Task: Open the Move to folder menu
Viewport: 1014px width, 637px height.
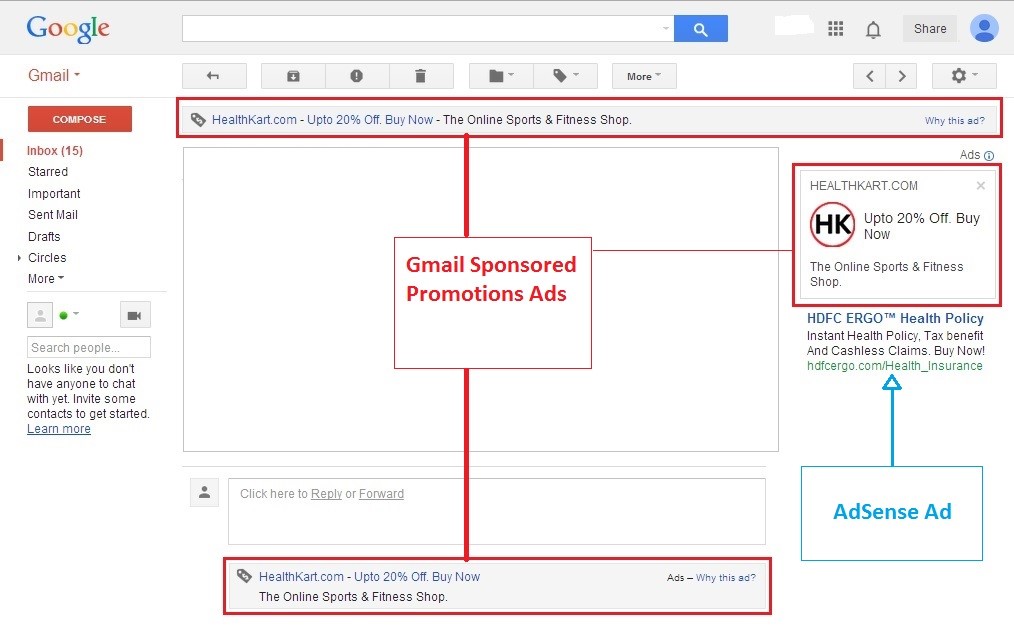Action: 501,76
